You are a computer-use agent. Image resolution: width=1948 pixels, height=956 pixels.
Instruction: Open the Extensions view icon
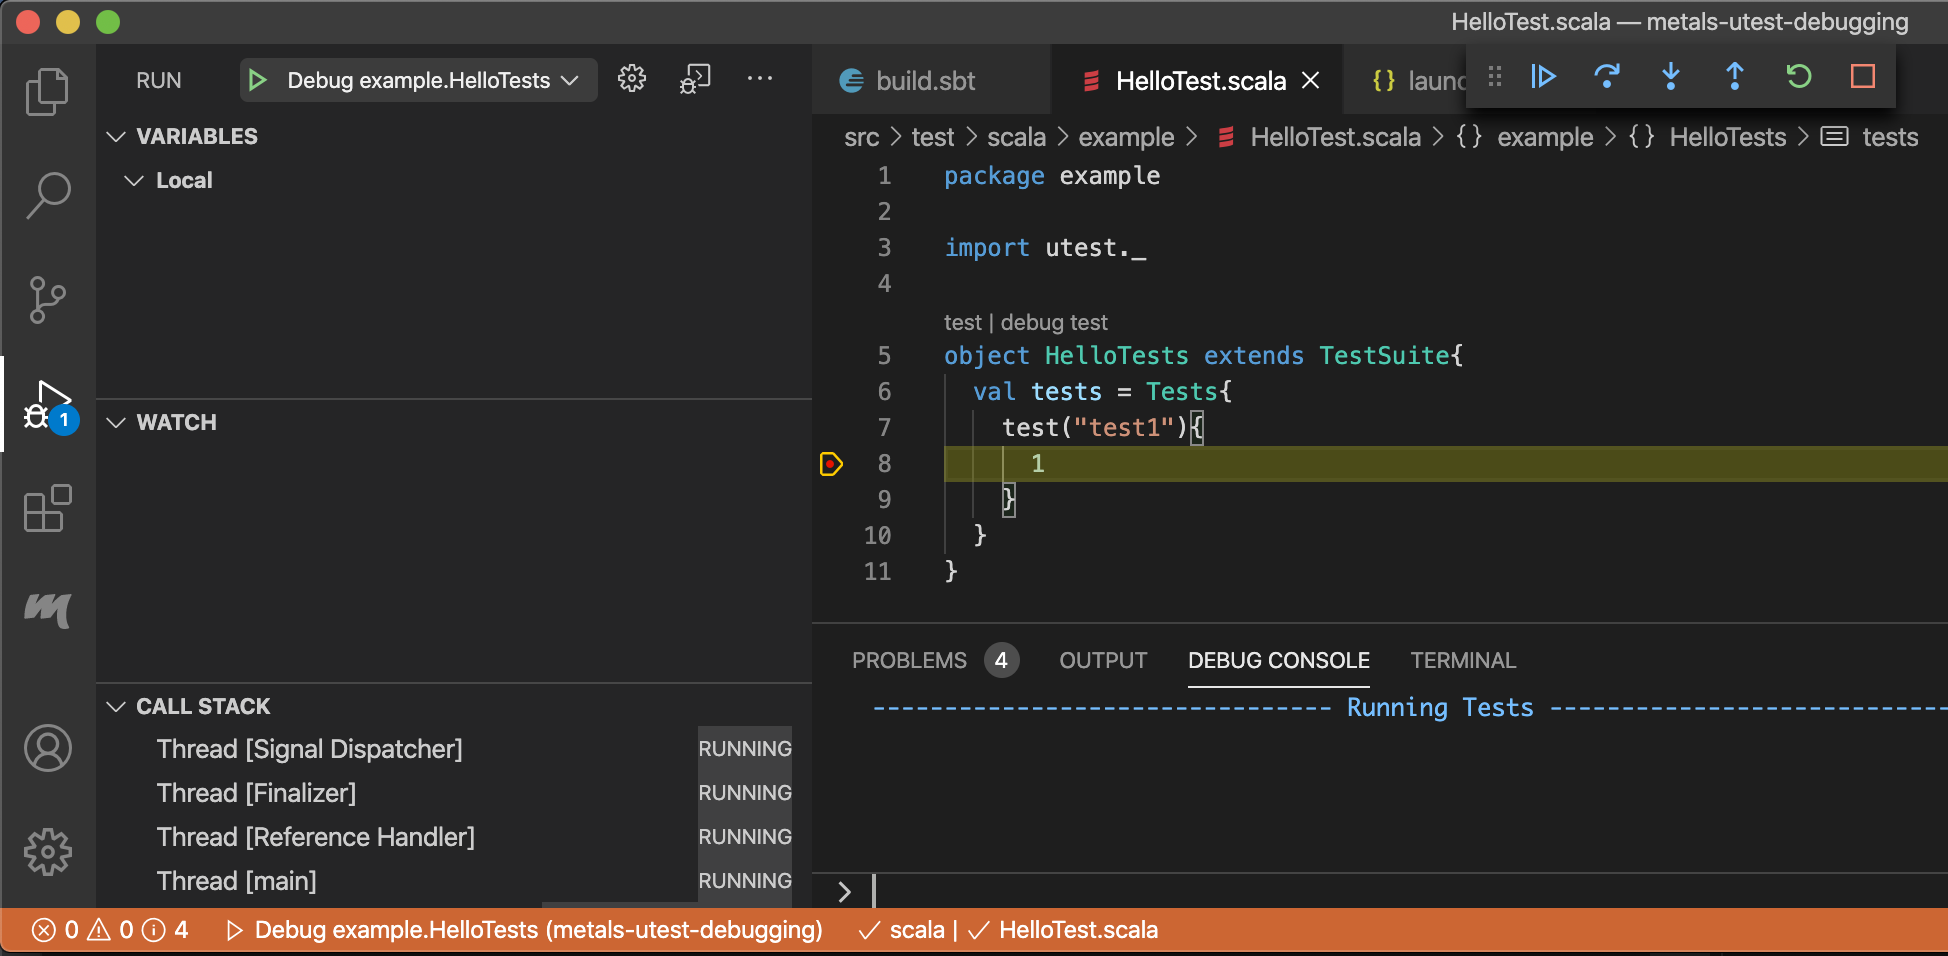click(48, 508)
